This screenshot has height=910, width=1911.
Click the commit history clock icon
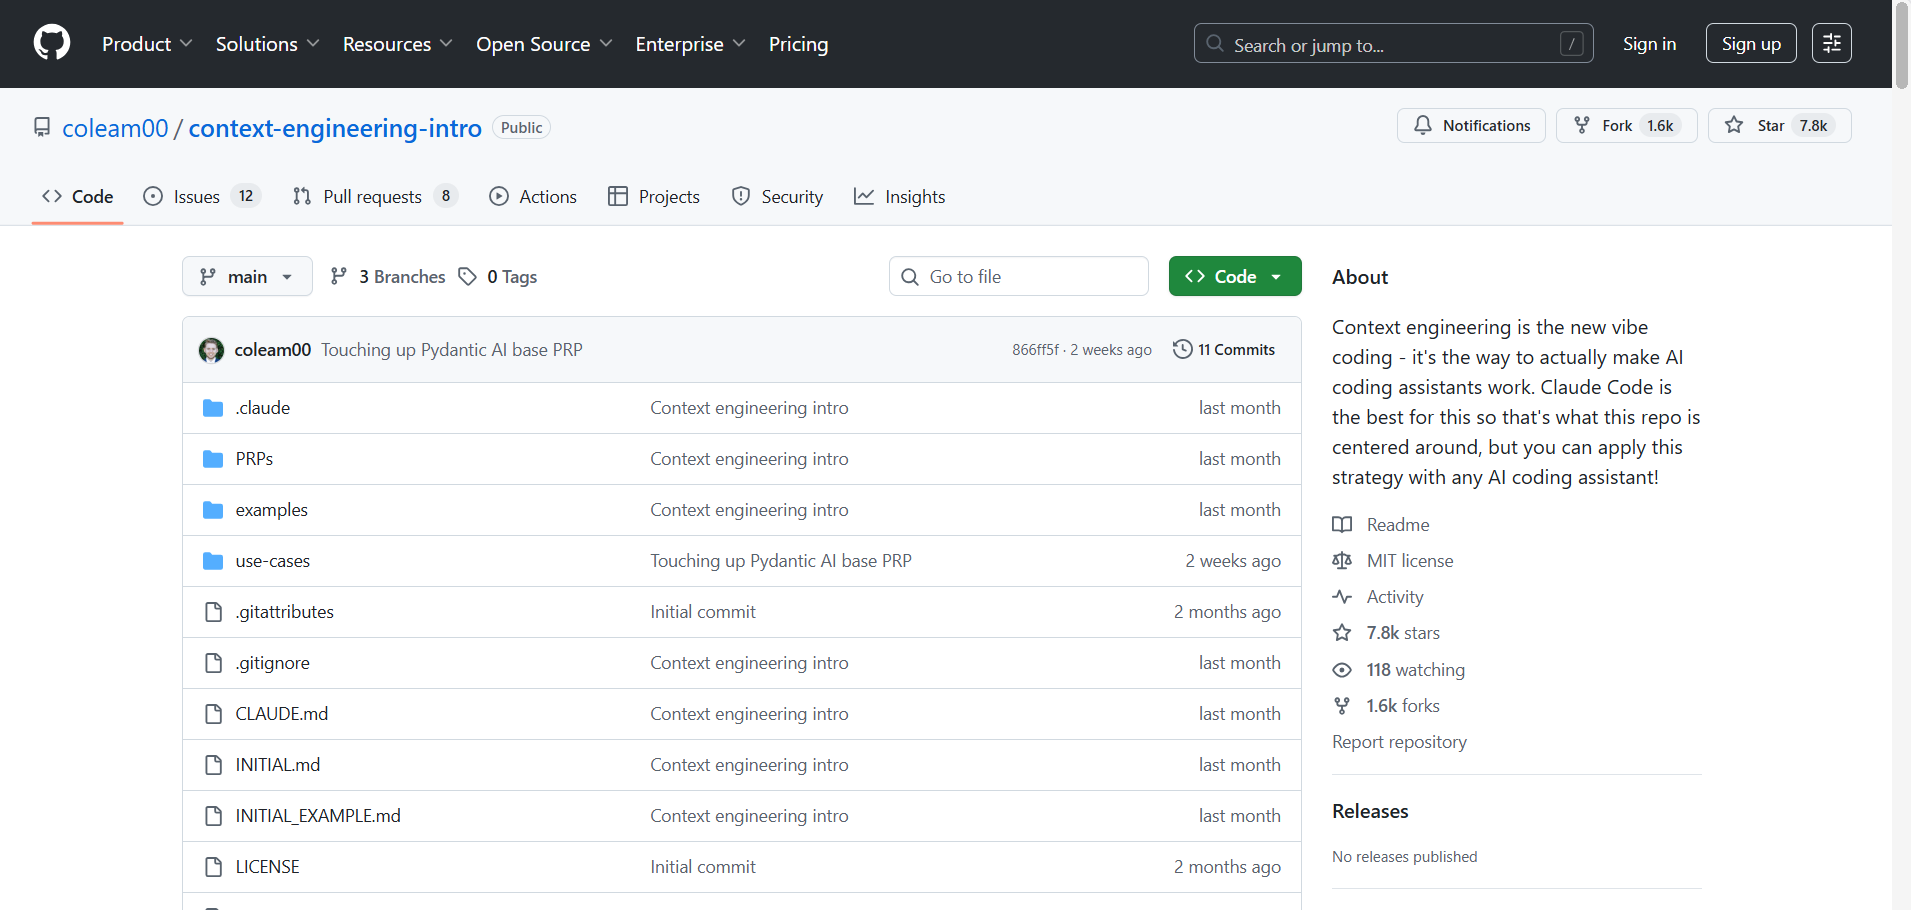tap(1182, 349)
